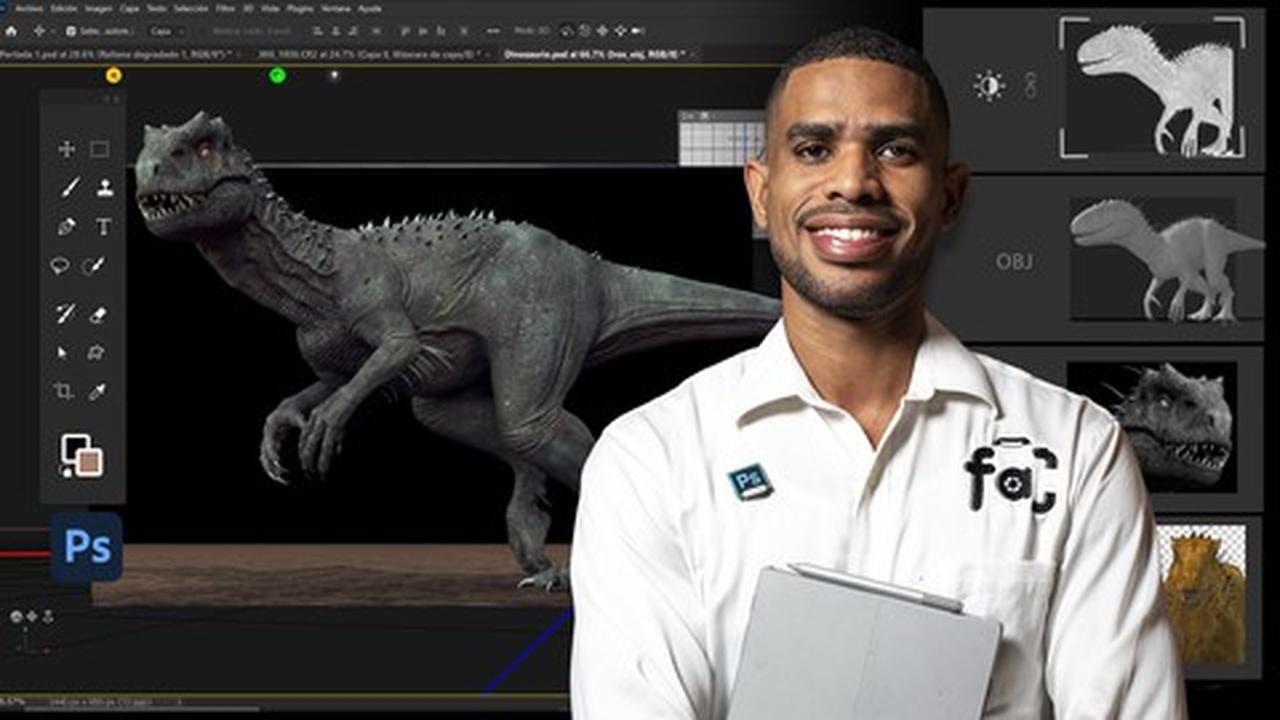Select the Move tool in tools panel

66,149
